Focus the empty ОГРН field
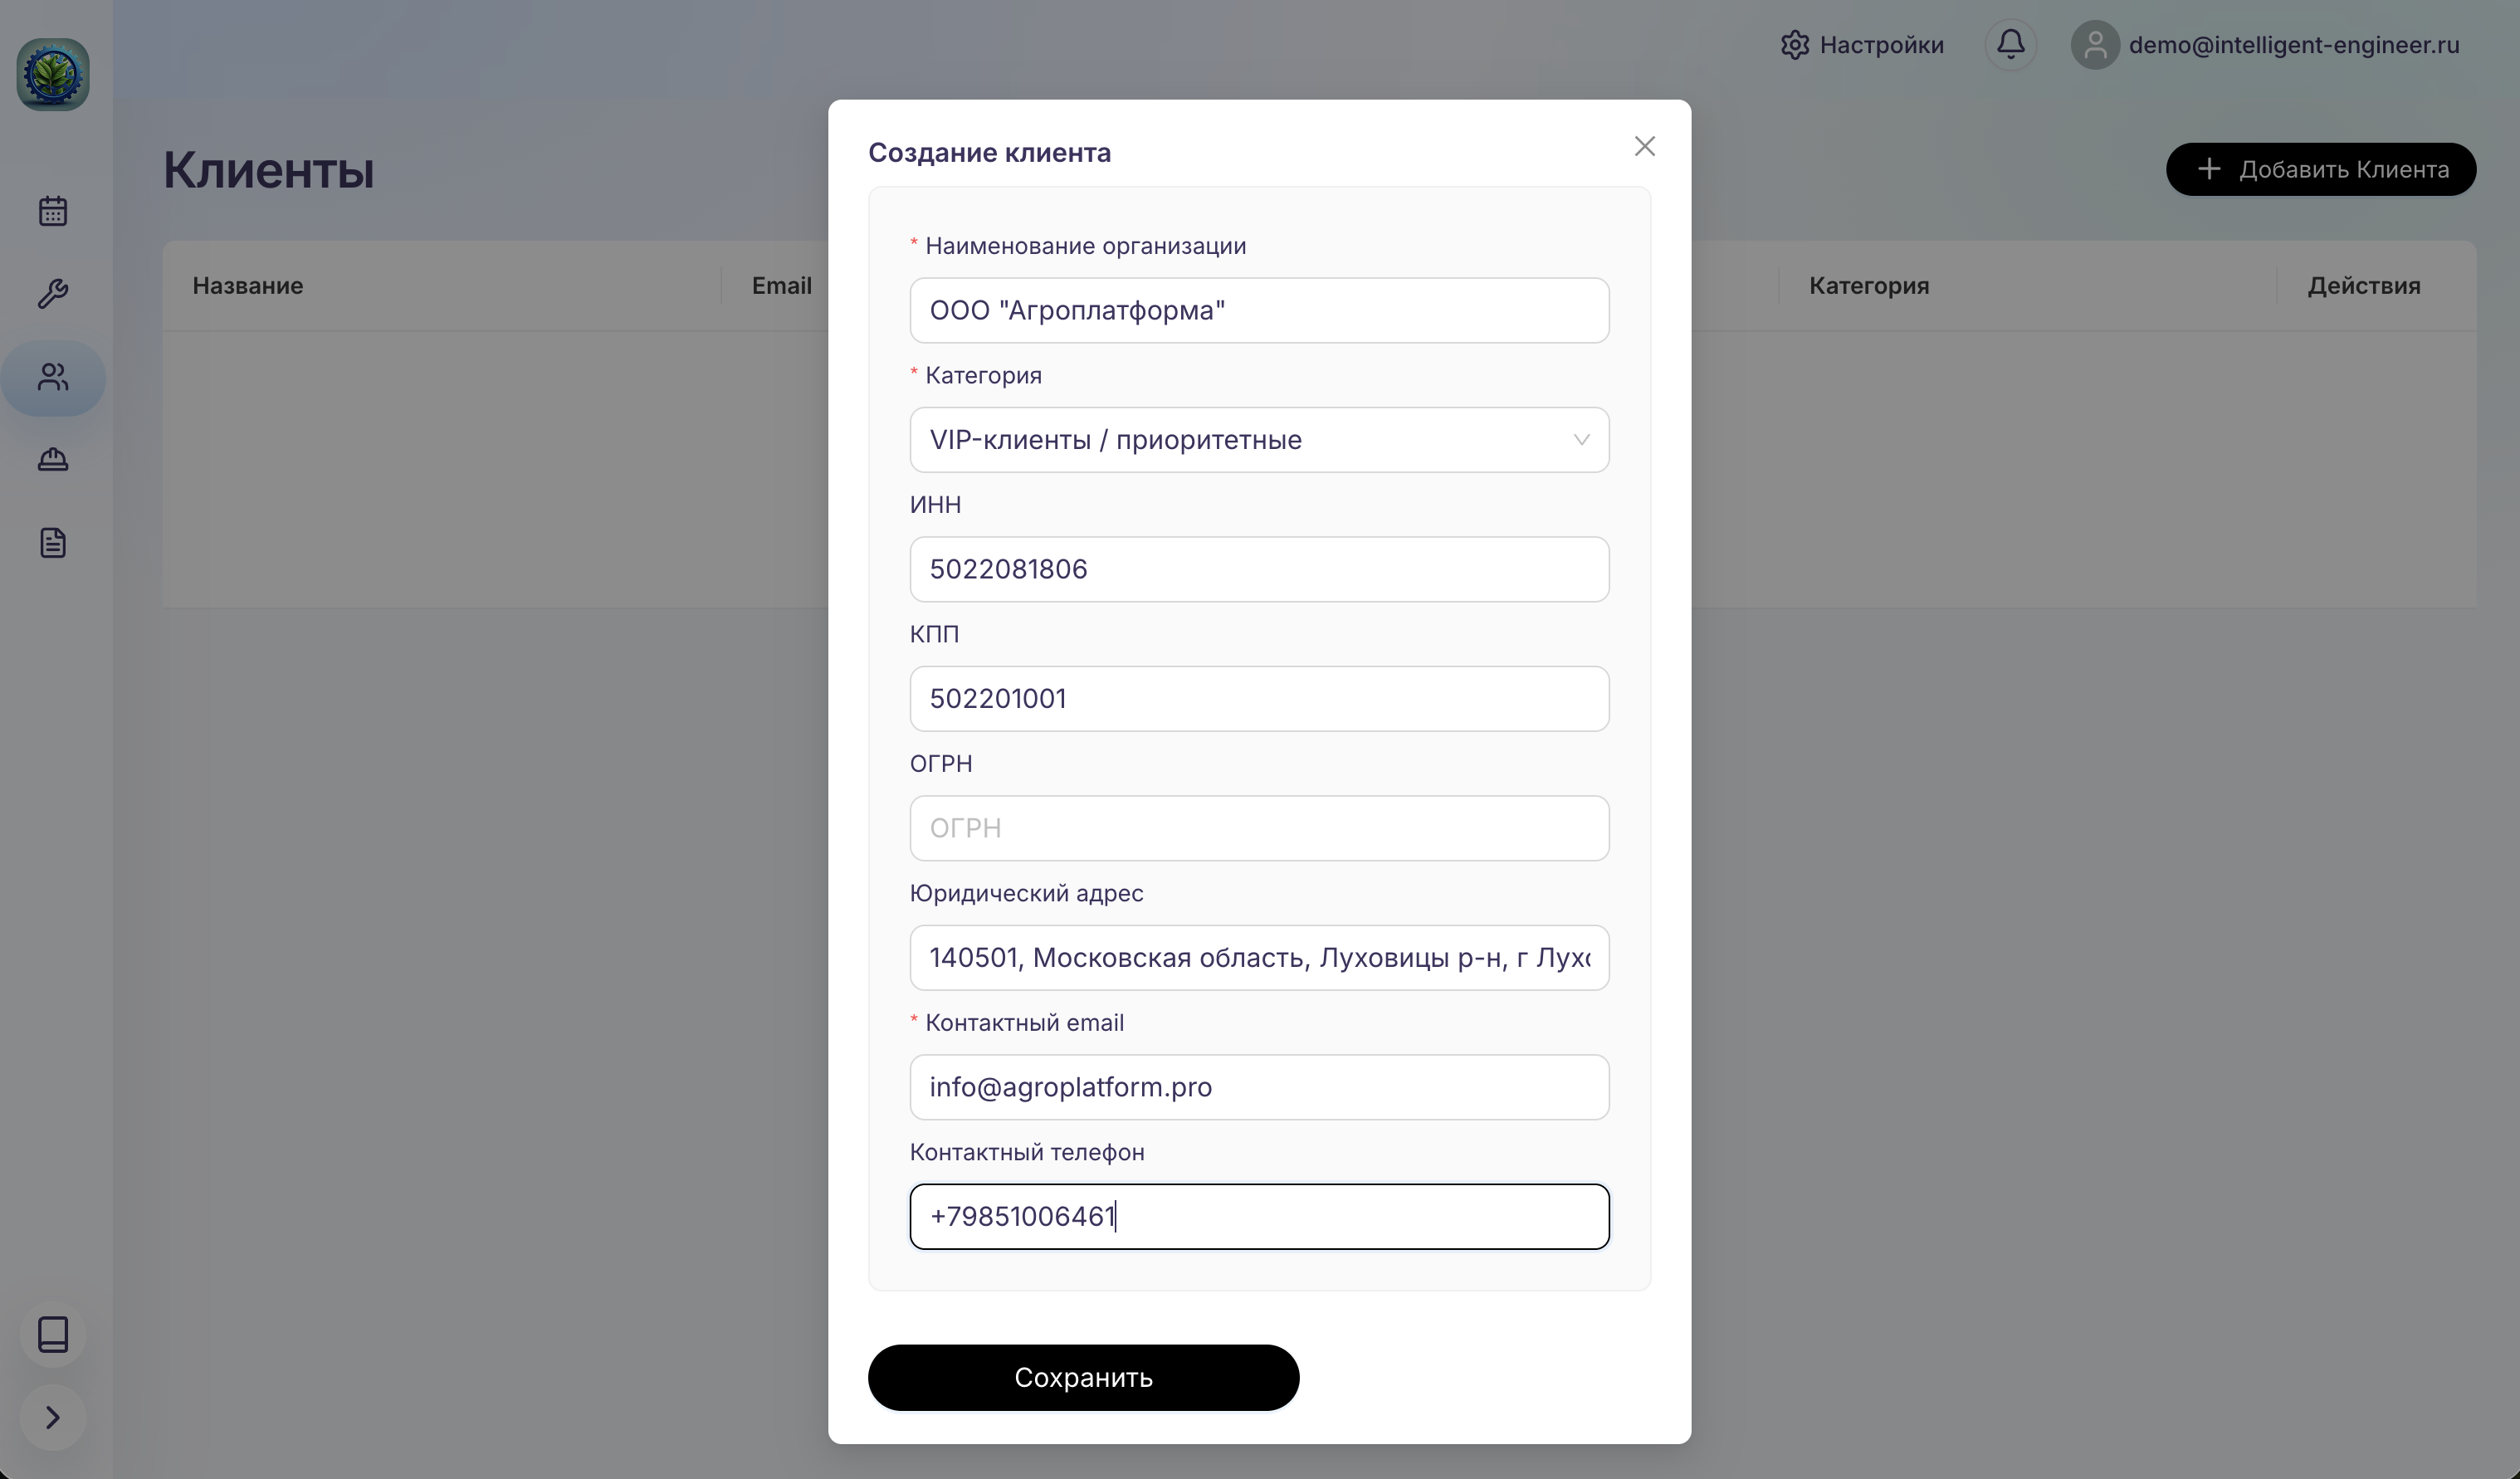2520x1479 pixels. click(1259, 828)
